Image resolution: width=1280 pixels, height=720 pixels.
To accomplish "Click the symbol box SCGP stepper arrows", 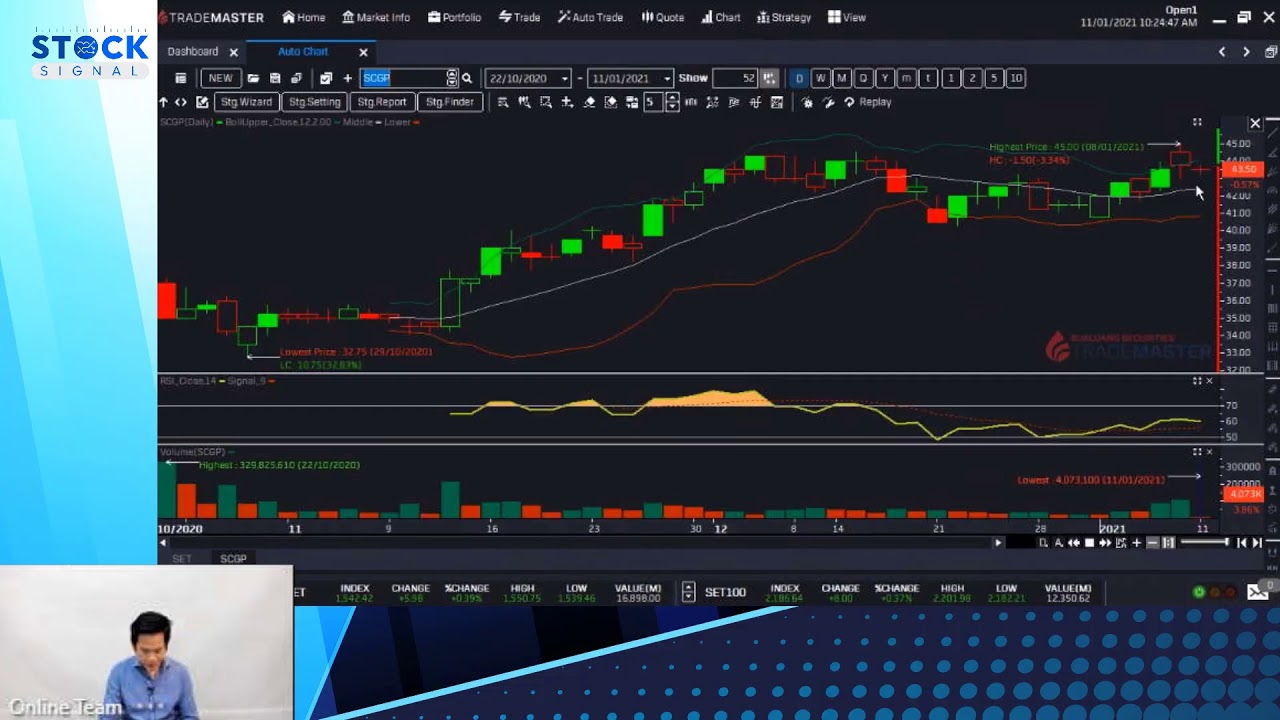I will point(452,78).
